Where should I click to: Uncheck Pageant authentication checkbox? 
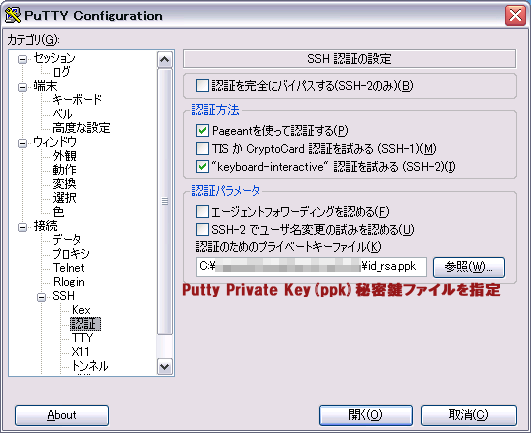[x=202, y=130]
